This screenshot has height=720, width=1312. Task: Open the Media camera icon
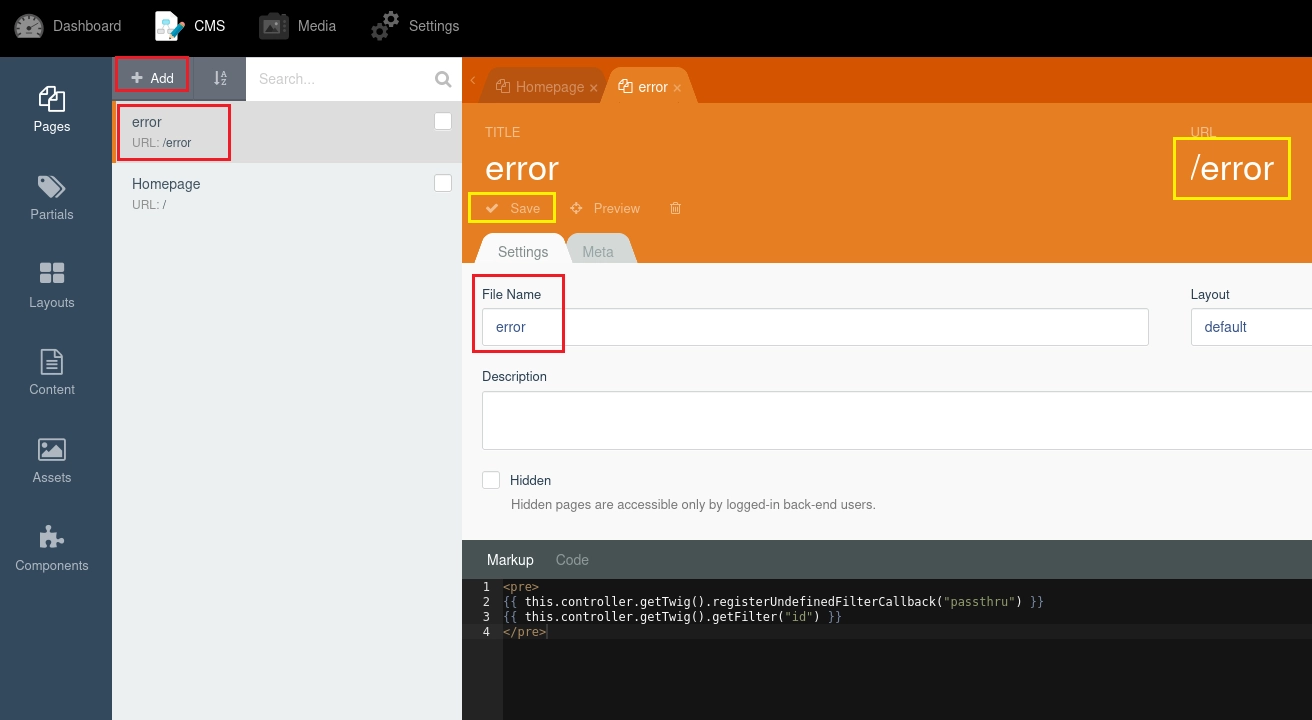point(274,26)
